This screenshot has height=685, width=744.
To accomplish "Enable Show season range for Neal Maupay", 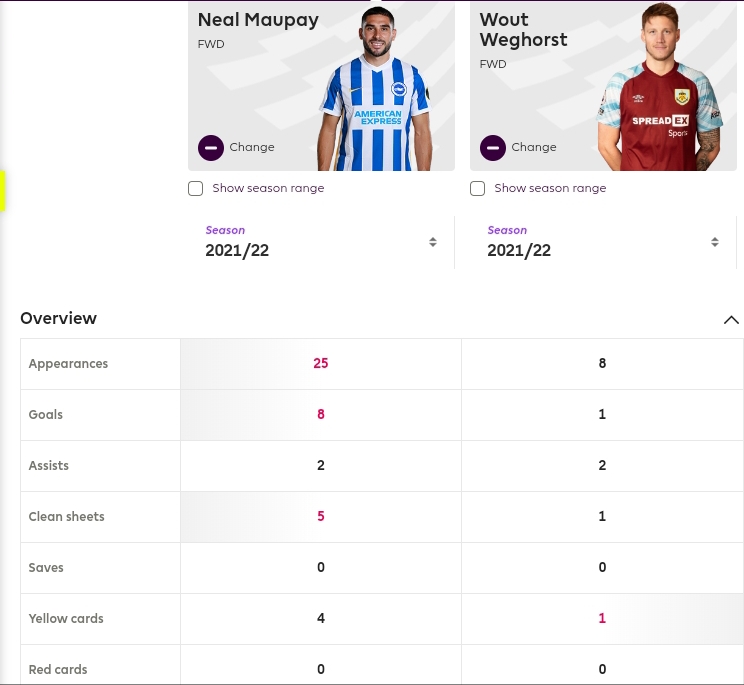I will tap(195, 188).
